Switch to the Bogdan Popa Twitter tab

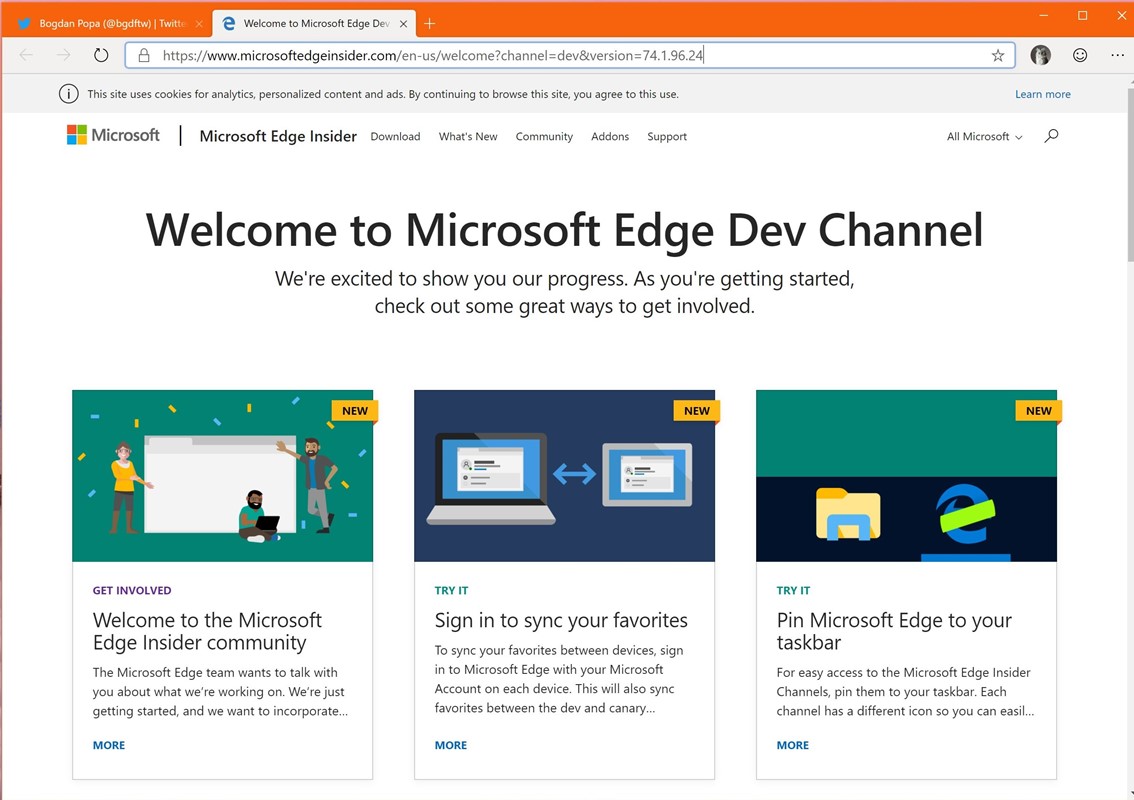[106, 23]
